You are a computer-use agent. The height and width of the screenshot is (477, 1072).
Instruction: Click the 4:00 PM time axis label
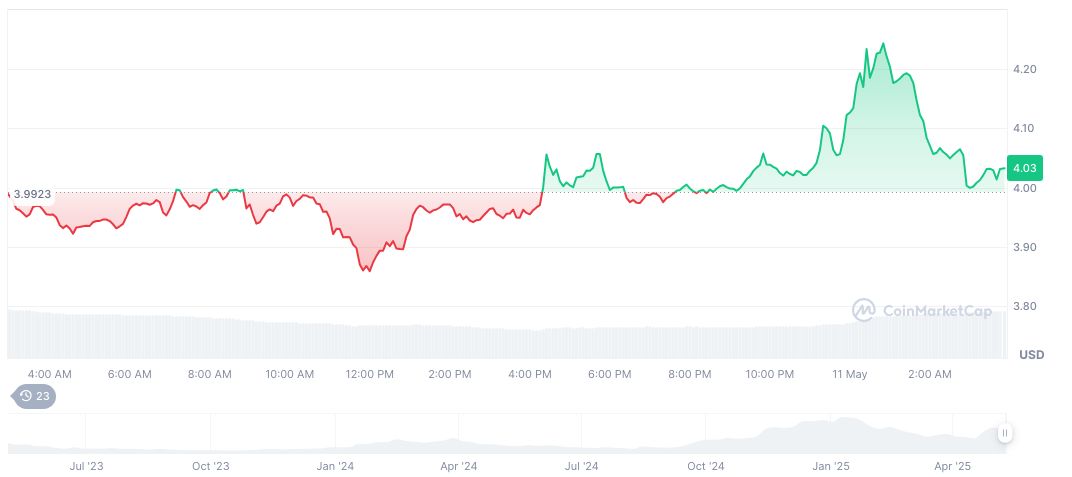pos(530,374)
